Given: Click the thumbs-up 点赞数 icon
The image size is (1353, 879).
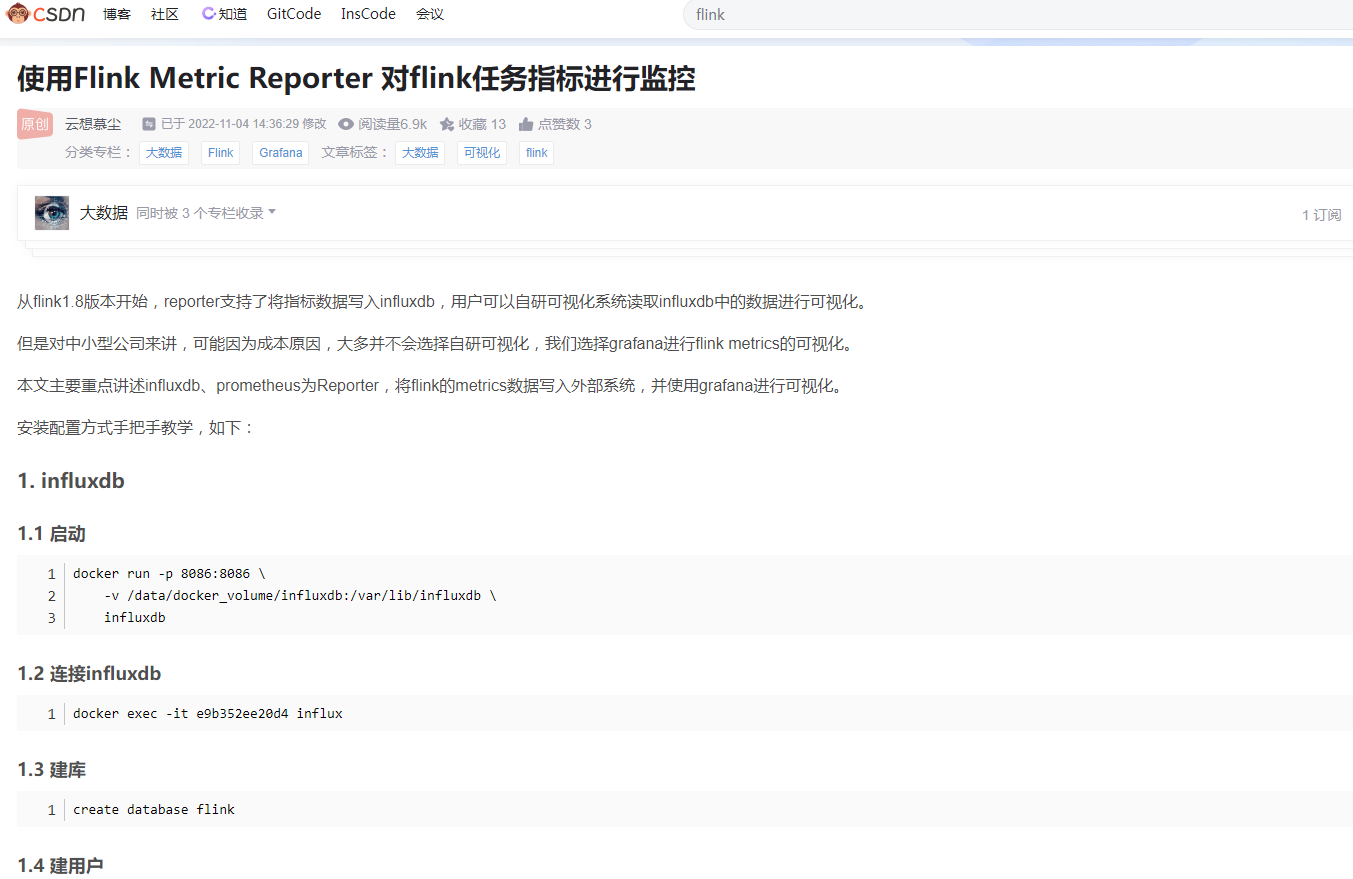Looking at the screenshot, I should (526, 124).
